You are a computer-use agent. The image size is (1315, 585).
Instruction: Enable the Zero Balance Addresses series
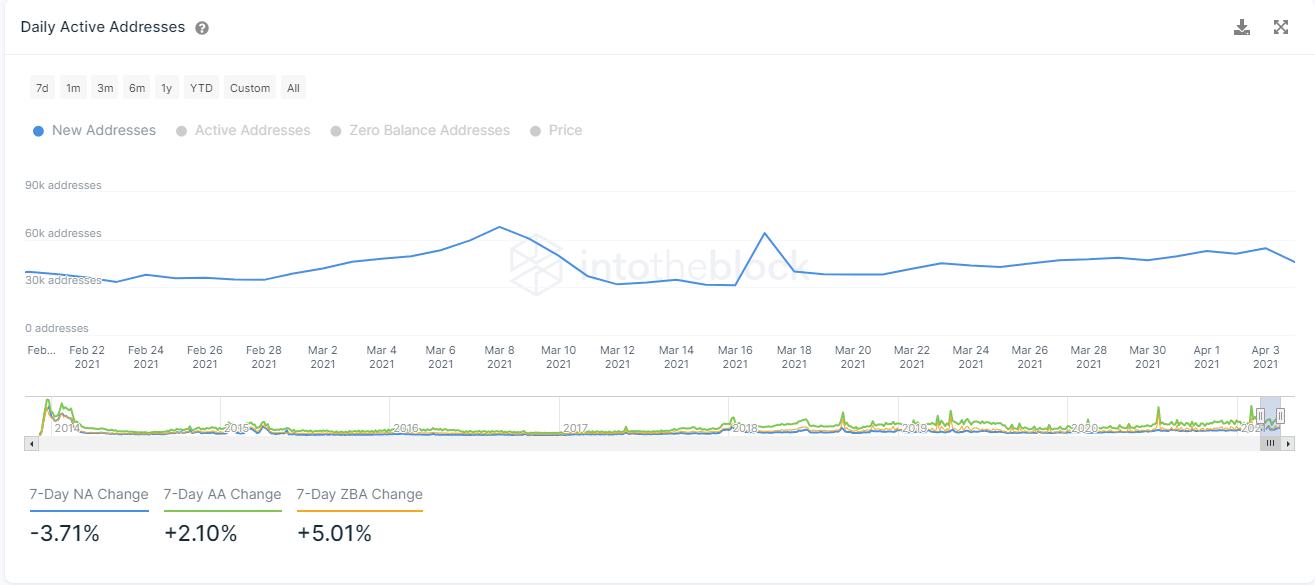[x=420, y=130]
